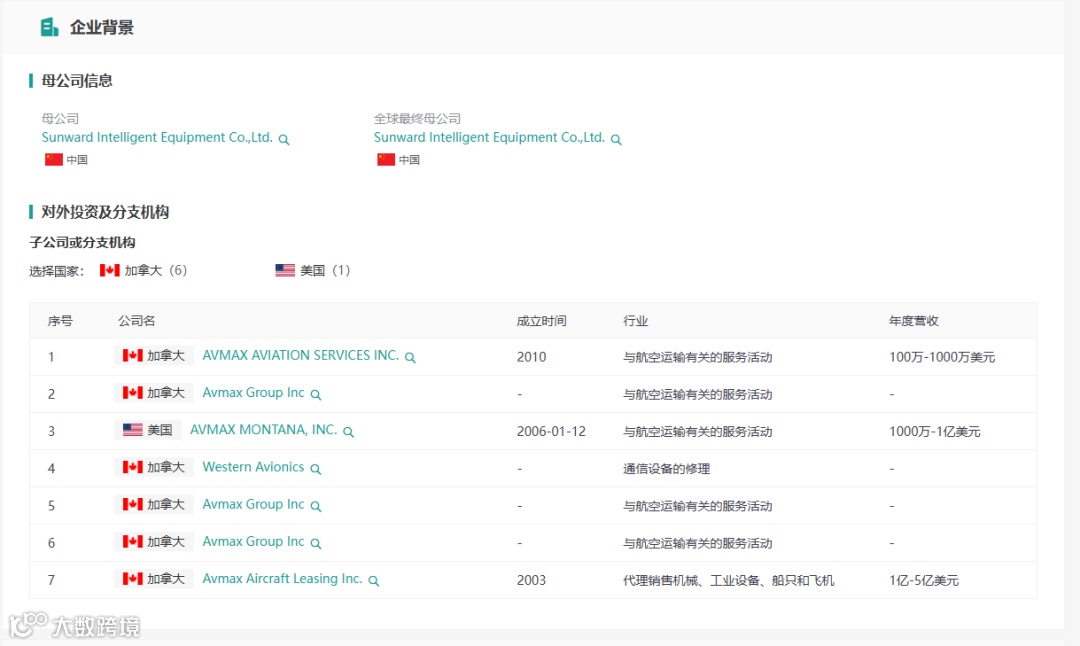
Task: Open AVMAX MONTANA, INC. link
Action: click(263, 430)
